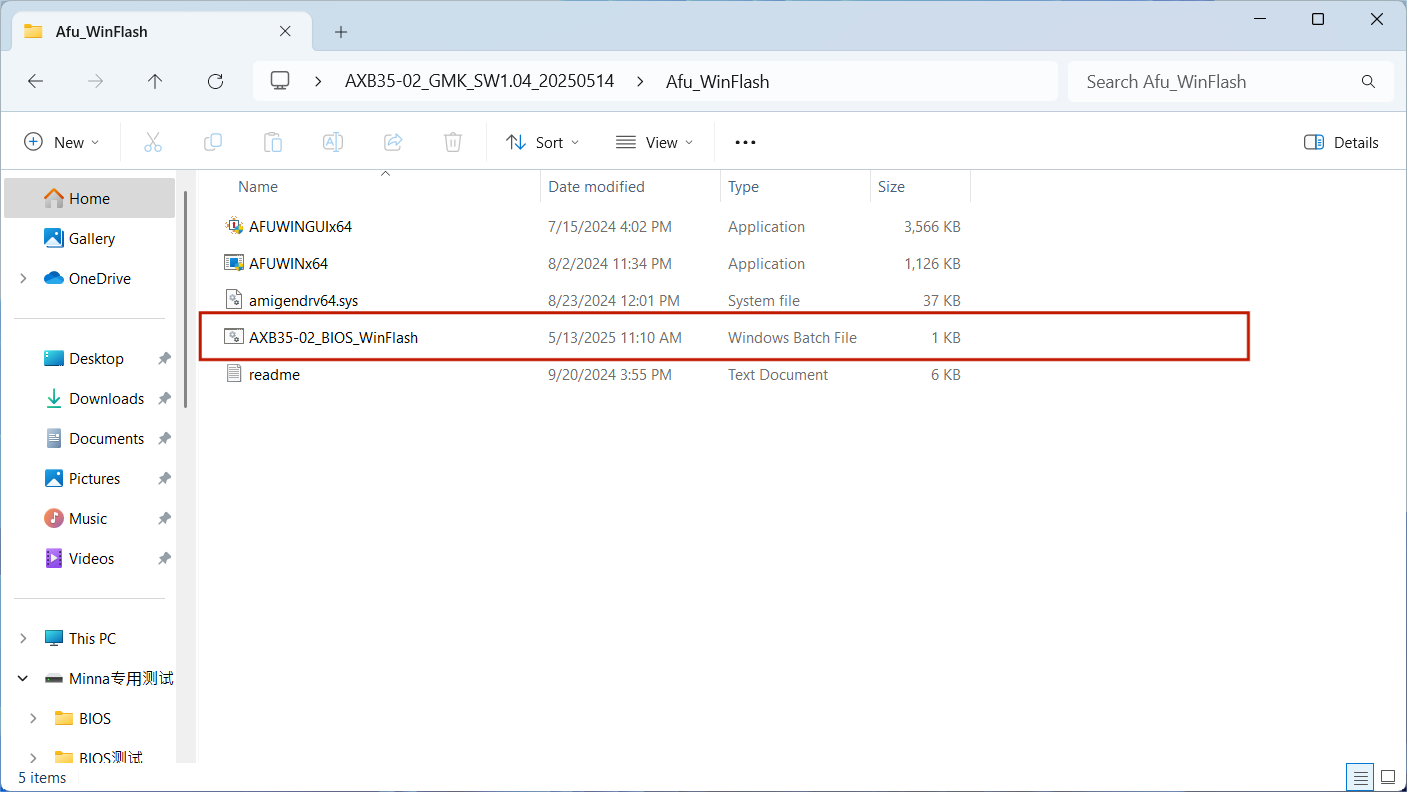1407x792 pixels.
Task: Click the Delete trash icon
Action: [453, 142]
